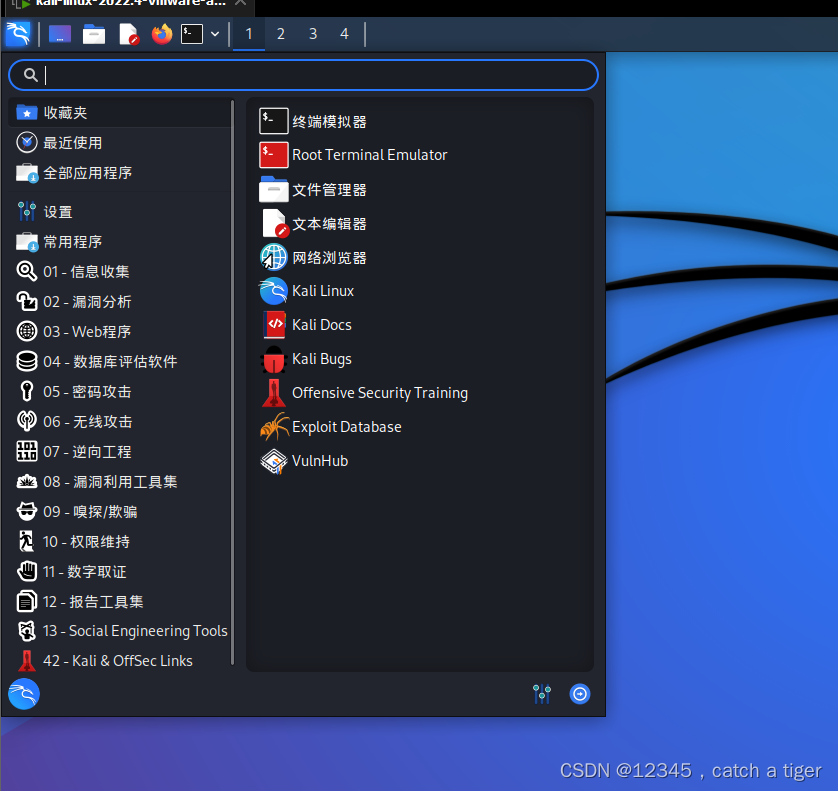
Task: Click the show desktop icon in the panel
Action: (x=60, y=34)
